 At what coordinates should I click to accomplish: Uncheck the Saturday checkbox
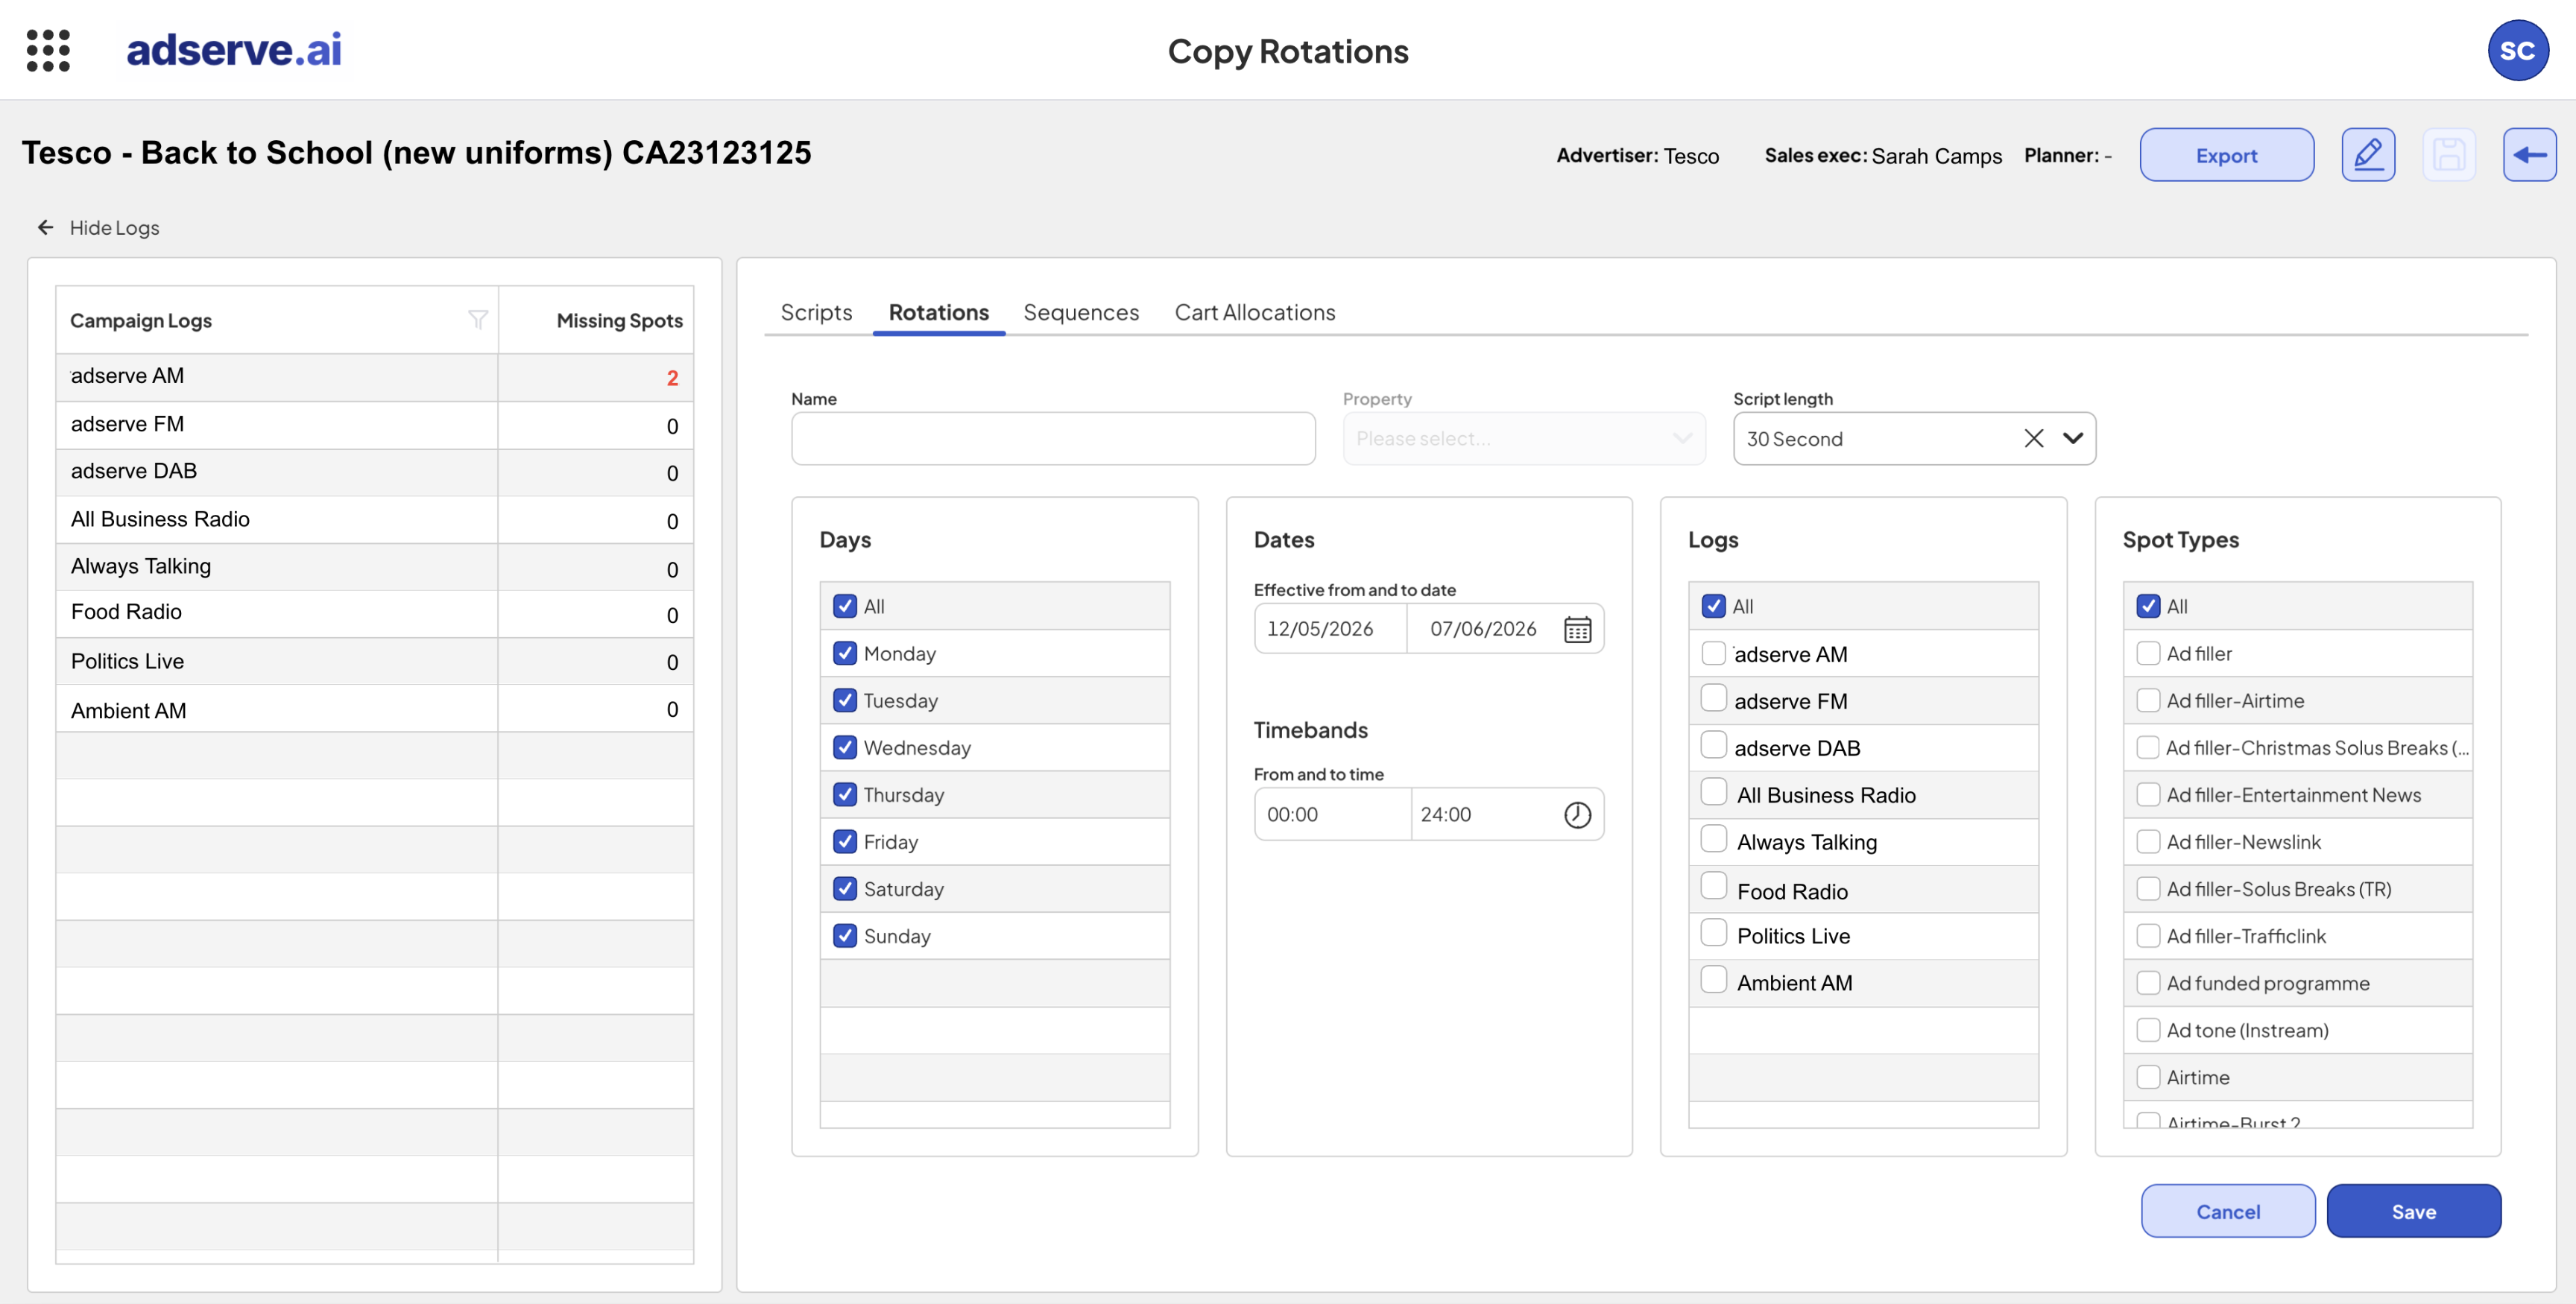[845, 889]
